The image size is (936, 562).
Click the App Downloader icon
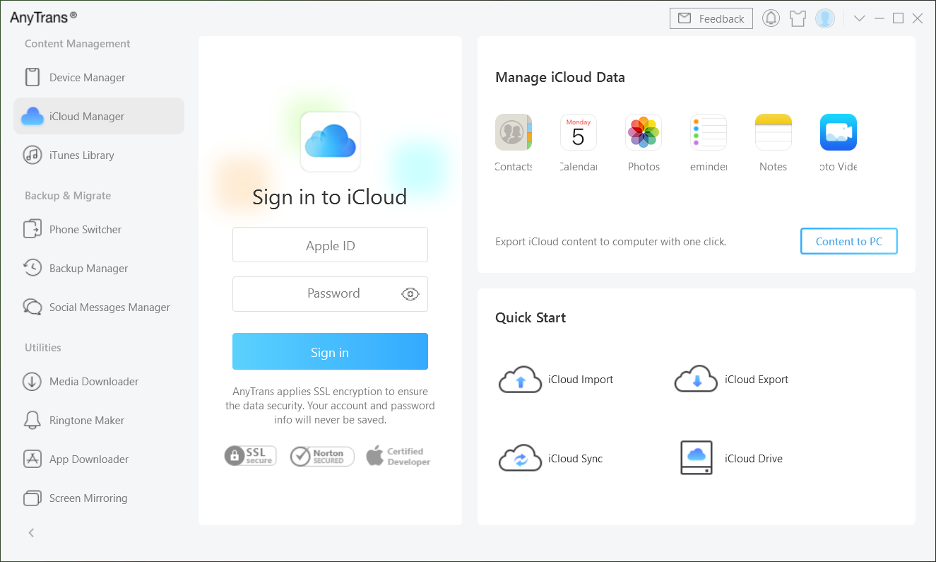click(x=32, y=459)
